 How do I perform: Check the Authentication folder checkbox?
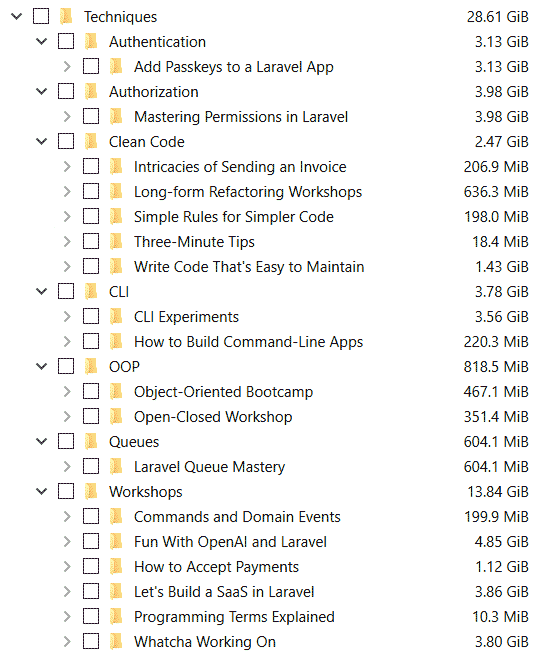66,41
